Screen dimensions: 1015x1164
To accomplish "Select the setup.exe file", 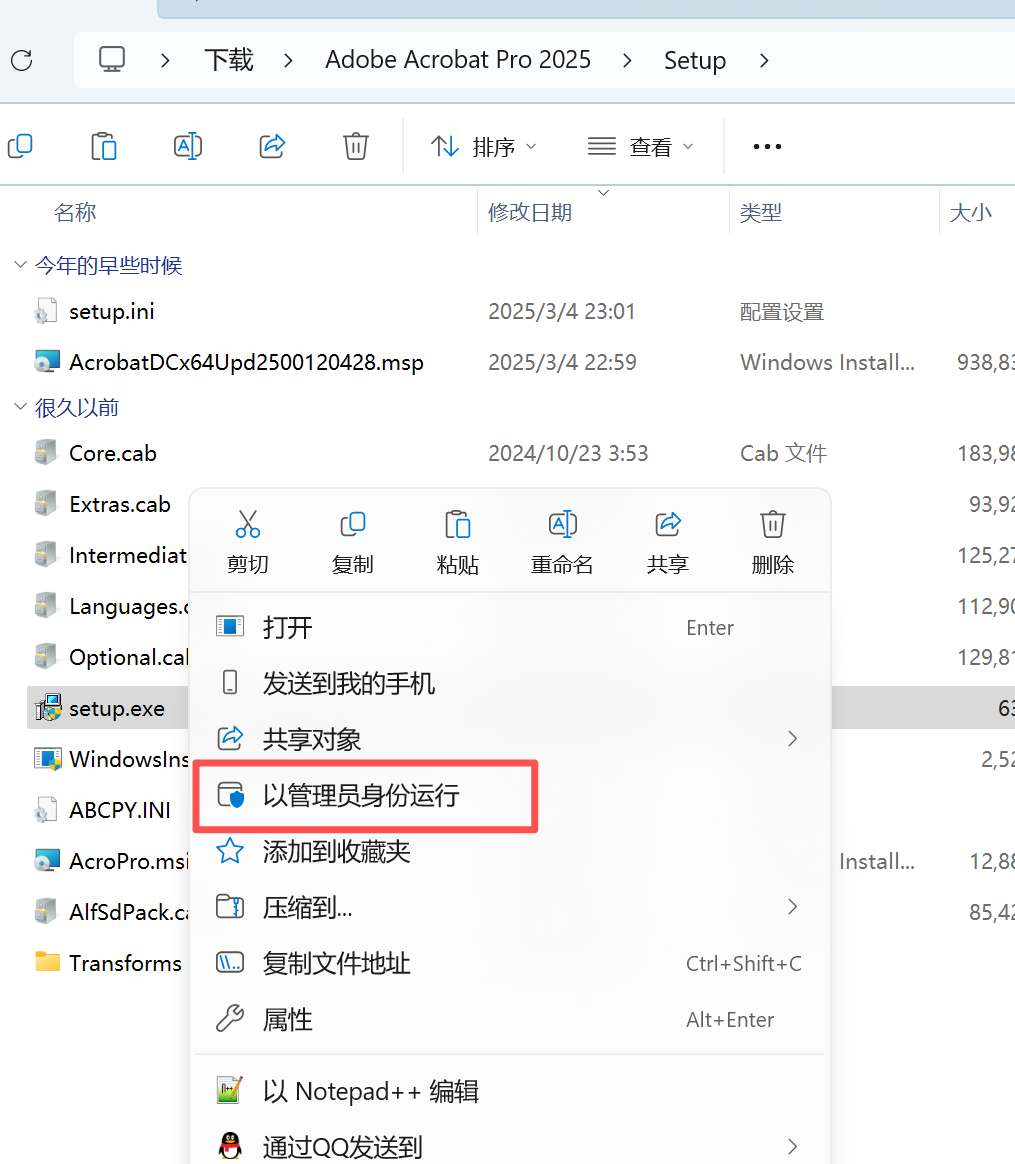I will [117, 708].
